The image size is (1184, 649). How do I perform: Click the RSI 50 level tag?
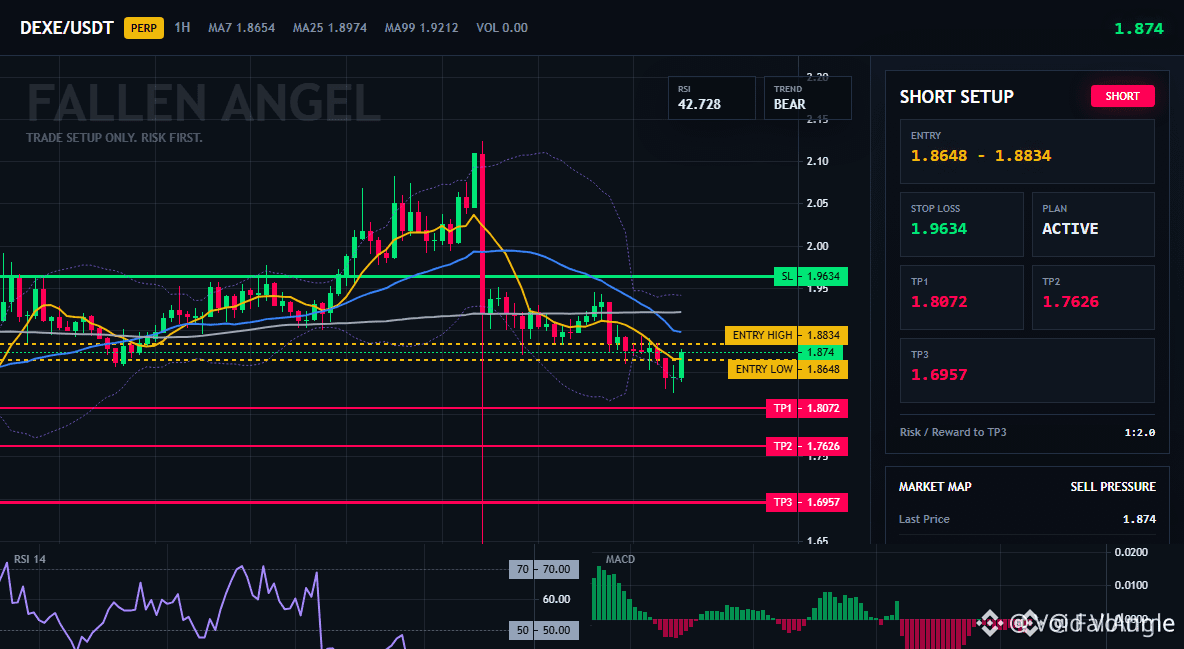pyautogui.click(x=544, y=629)
